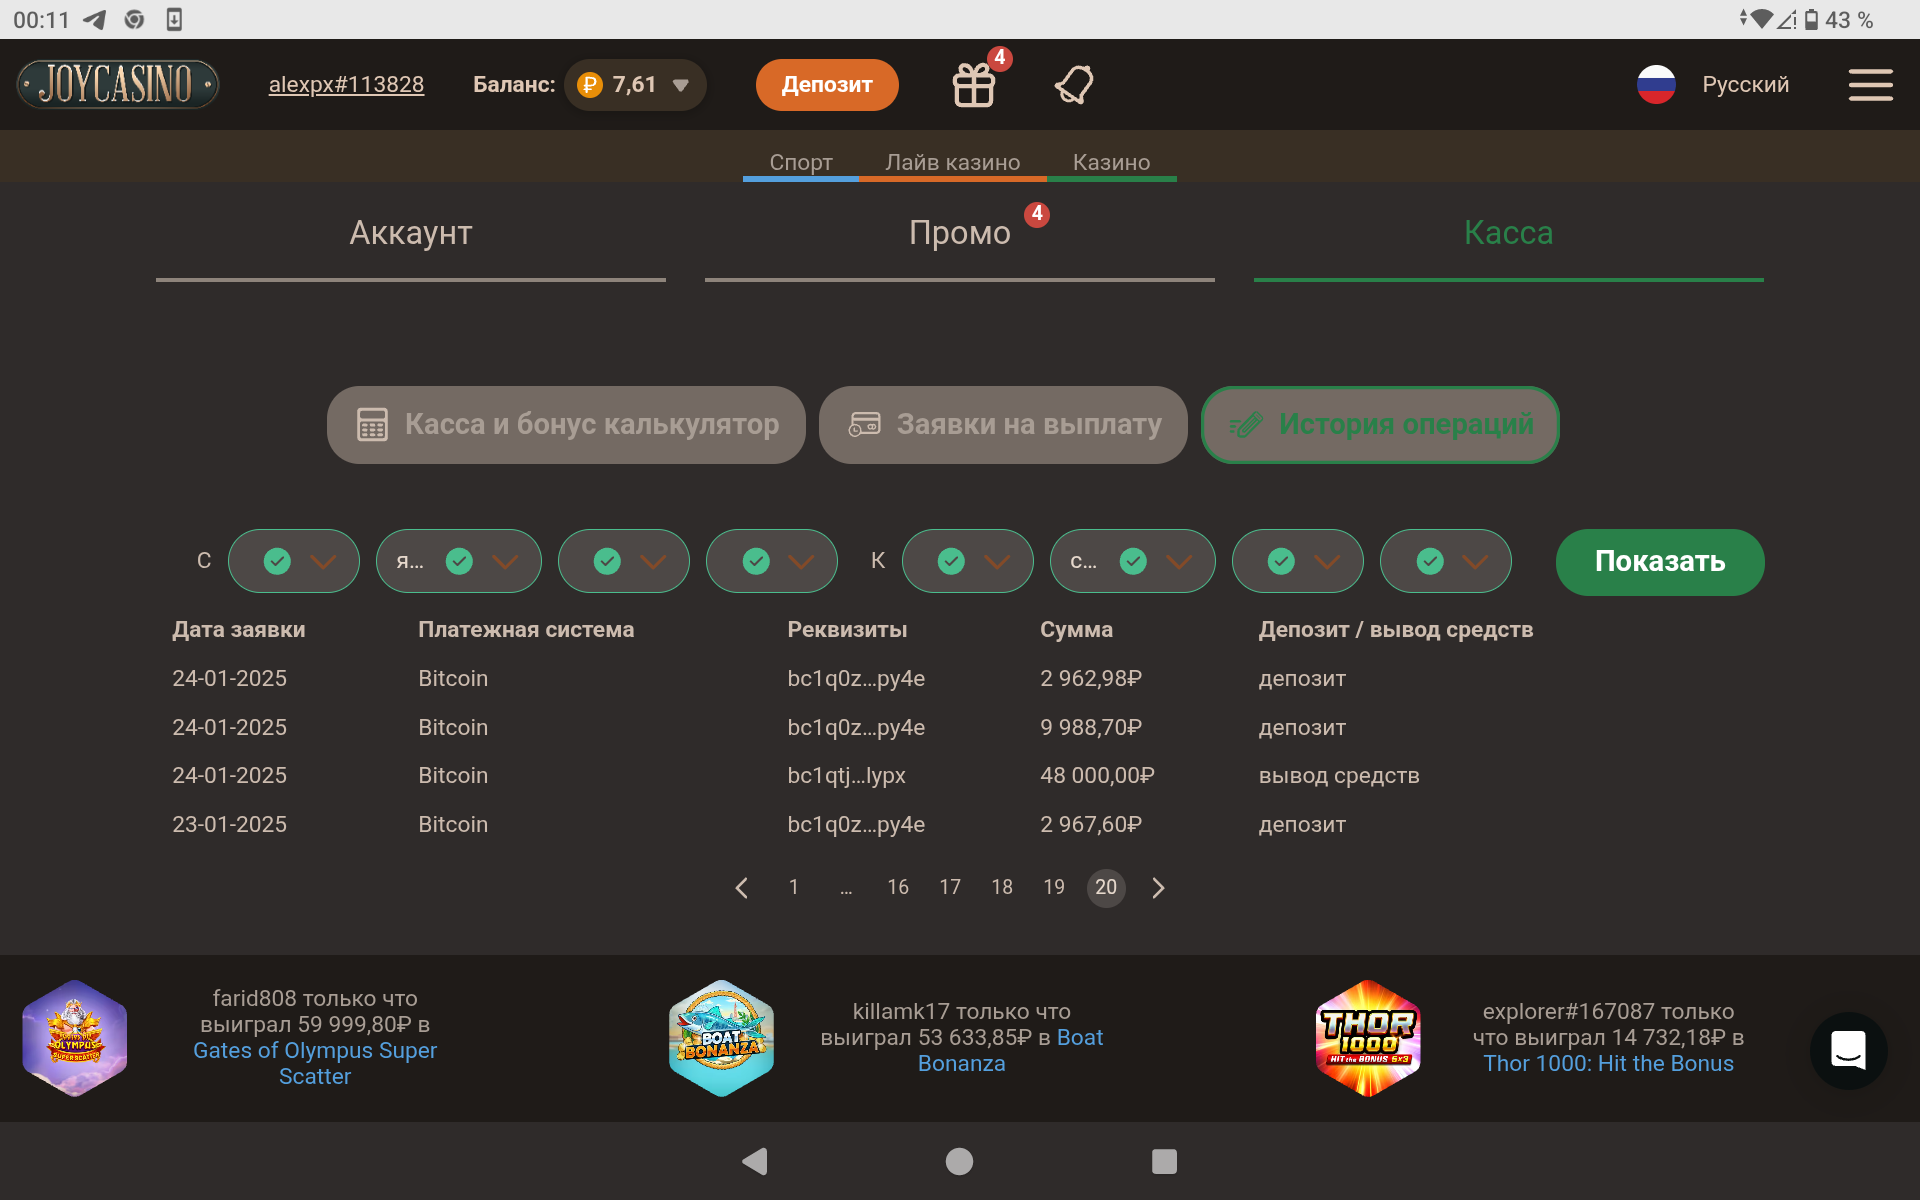The image size is (1920, 1200).
Task: Switch to the Аккаунт tab
Action: (410, 233)
